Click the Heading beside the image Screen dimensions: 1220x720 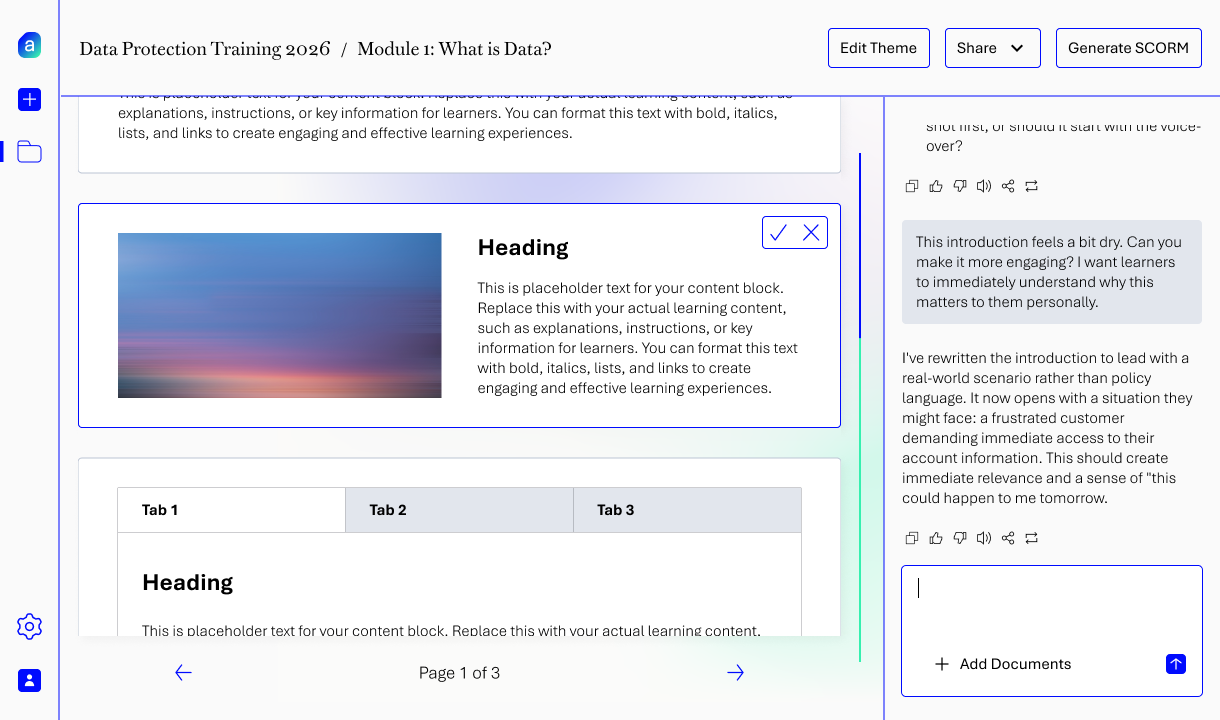tap(523, 247)
